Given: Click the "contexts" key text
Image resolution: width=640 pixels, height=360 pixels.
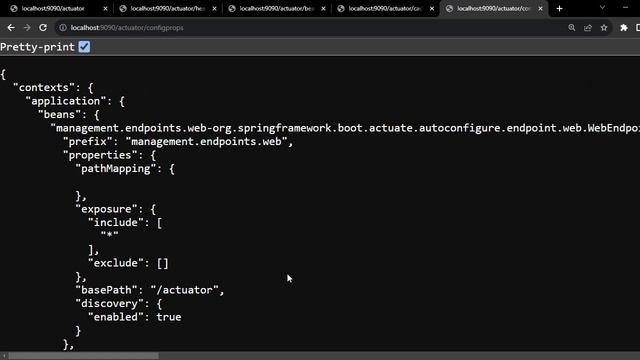Looking at the screenshot, I should tap(44, 88).
